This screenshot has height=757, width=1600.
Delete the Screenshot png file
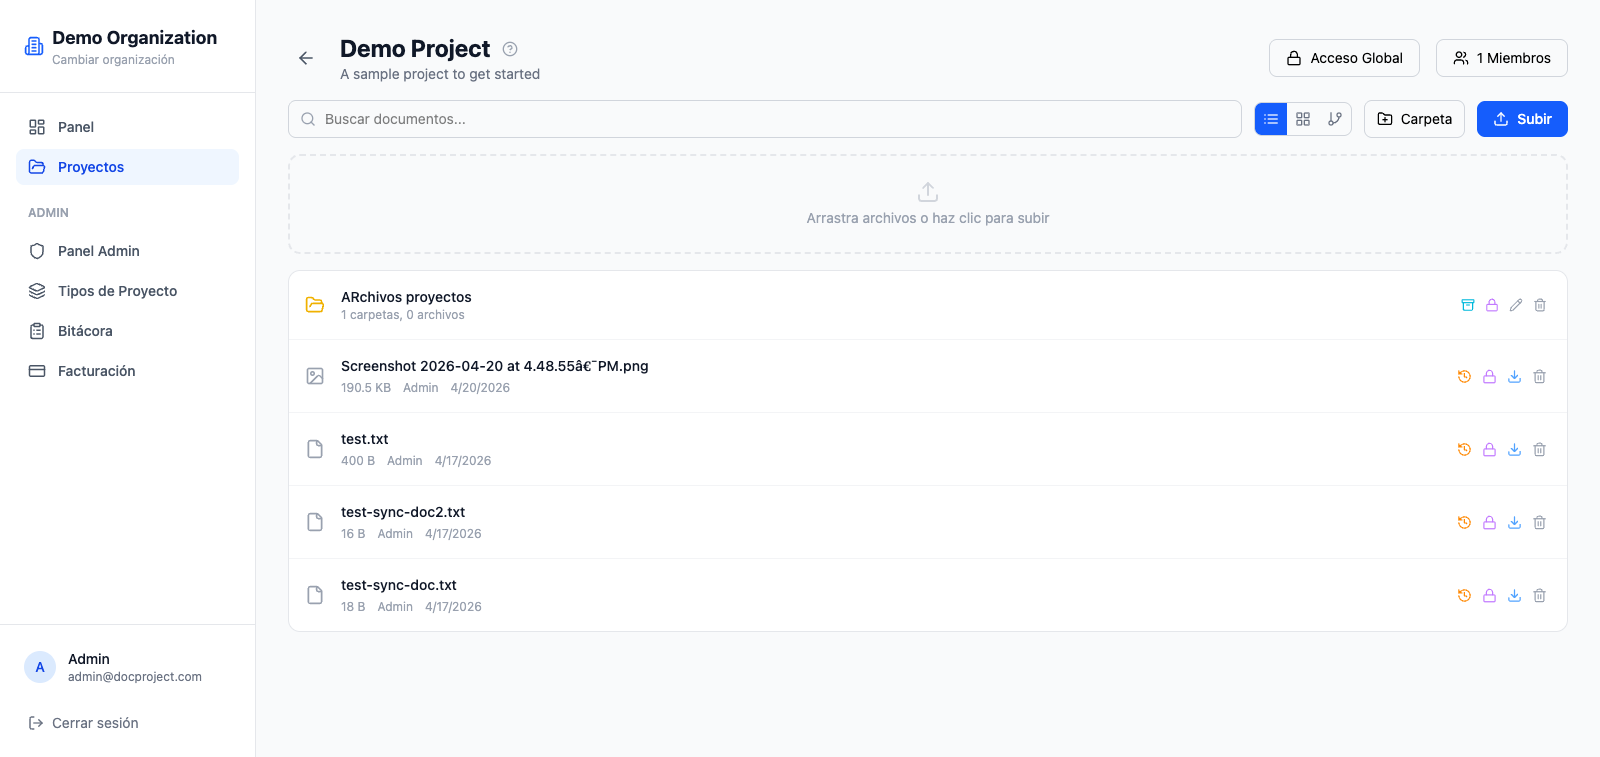point(1540,377)
